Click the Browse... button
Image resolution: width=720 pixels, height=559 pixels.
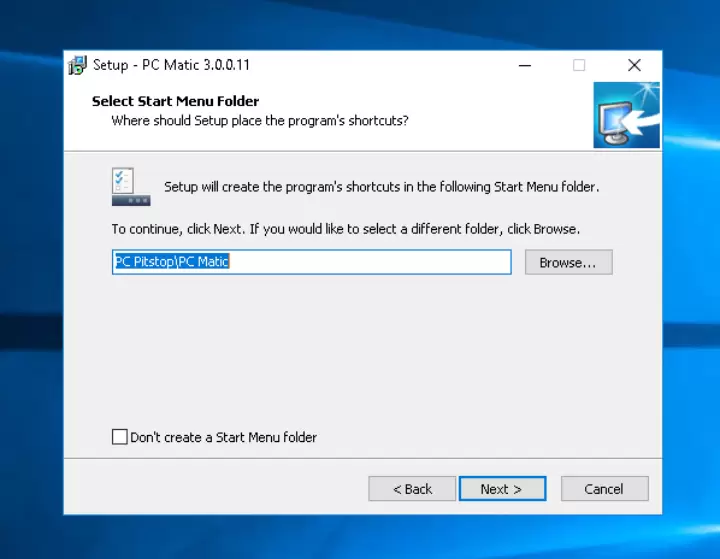click(x=568, y=262)
